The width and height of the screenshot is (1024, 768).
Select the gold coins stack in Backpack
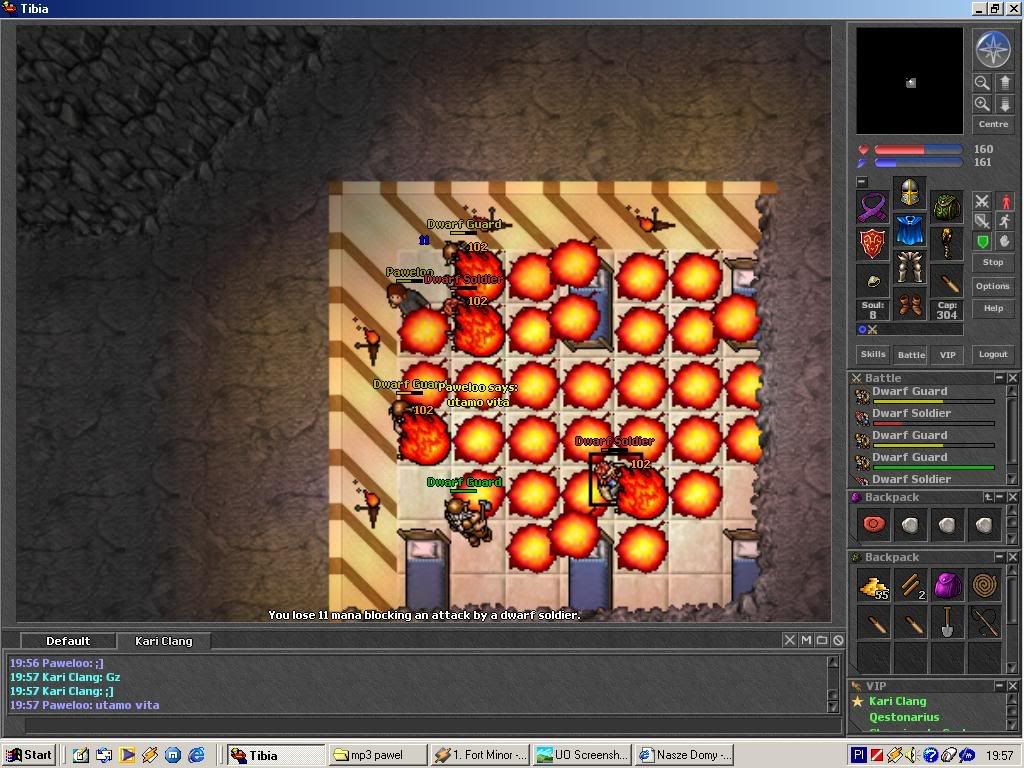873,586
